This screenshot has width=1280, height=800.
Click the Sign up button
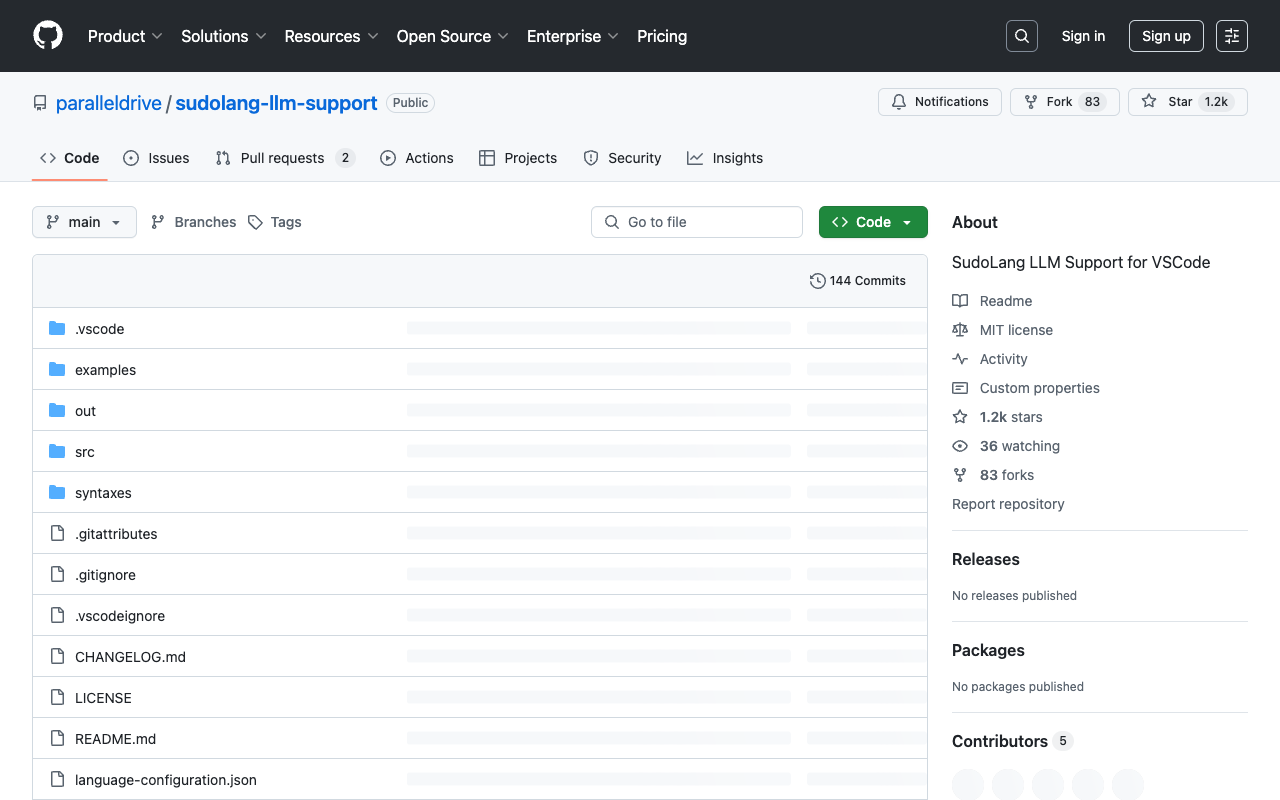pos(1166,36)
